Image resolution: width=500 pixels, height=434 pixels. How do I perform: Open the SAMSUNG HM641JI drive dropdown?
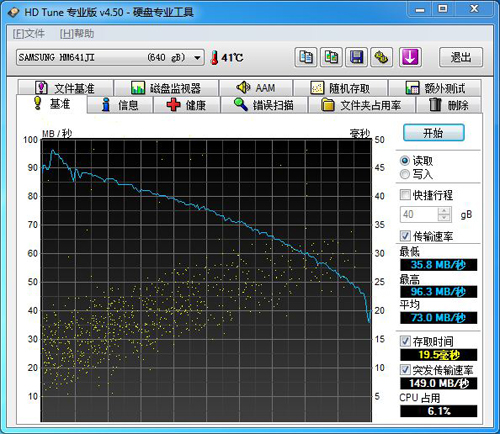110,57
